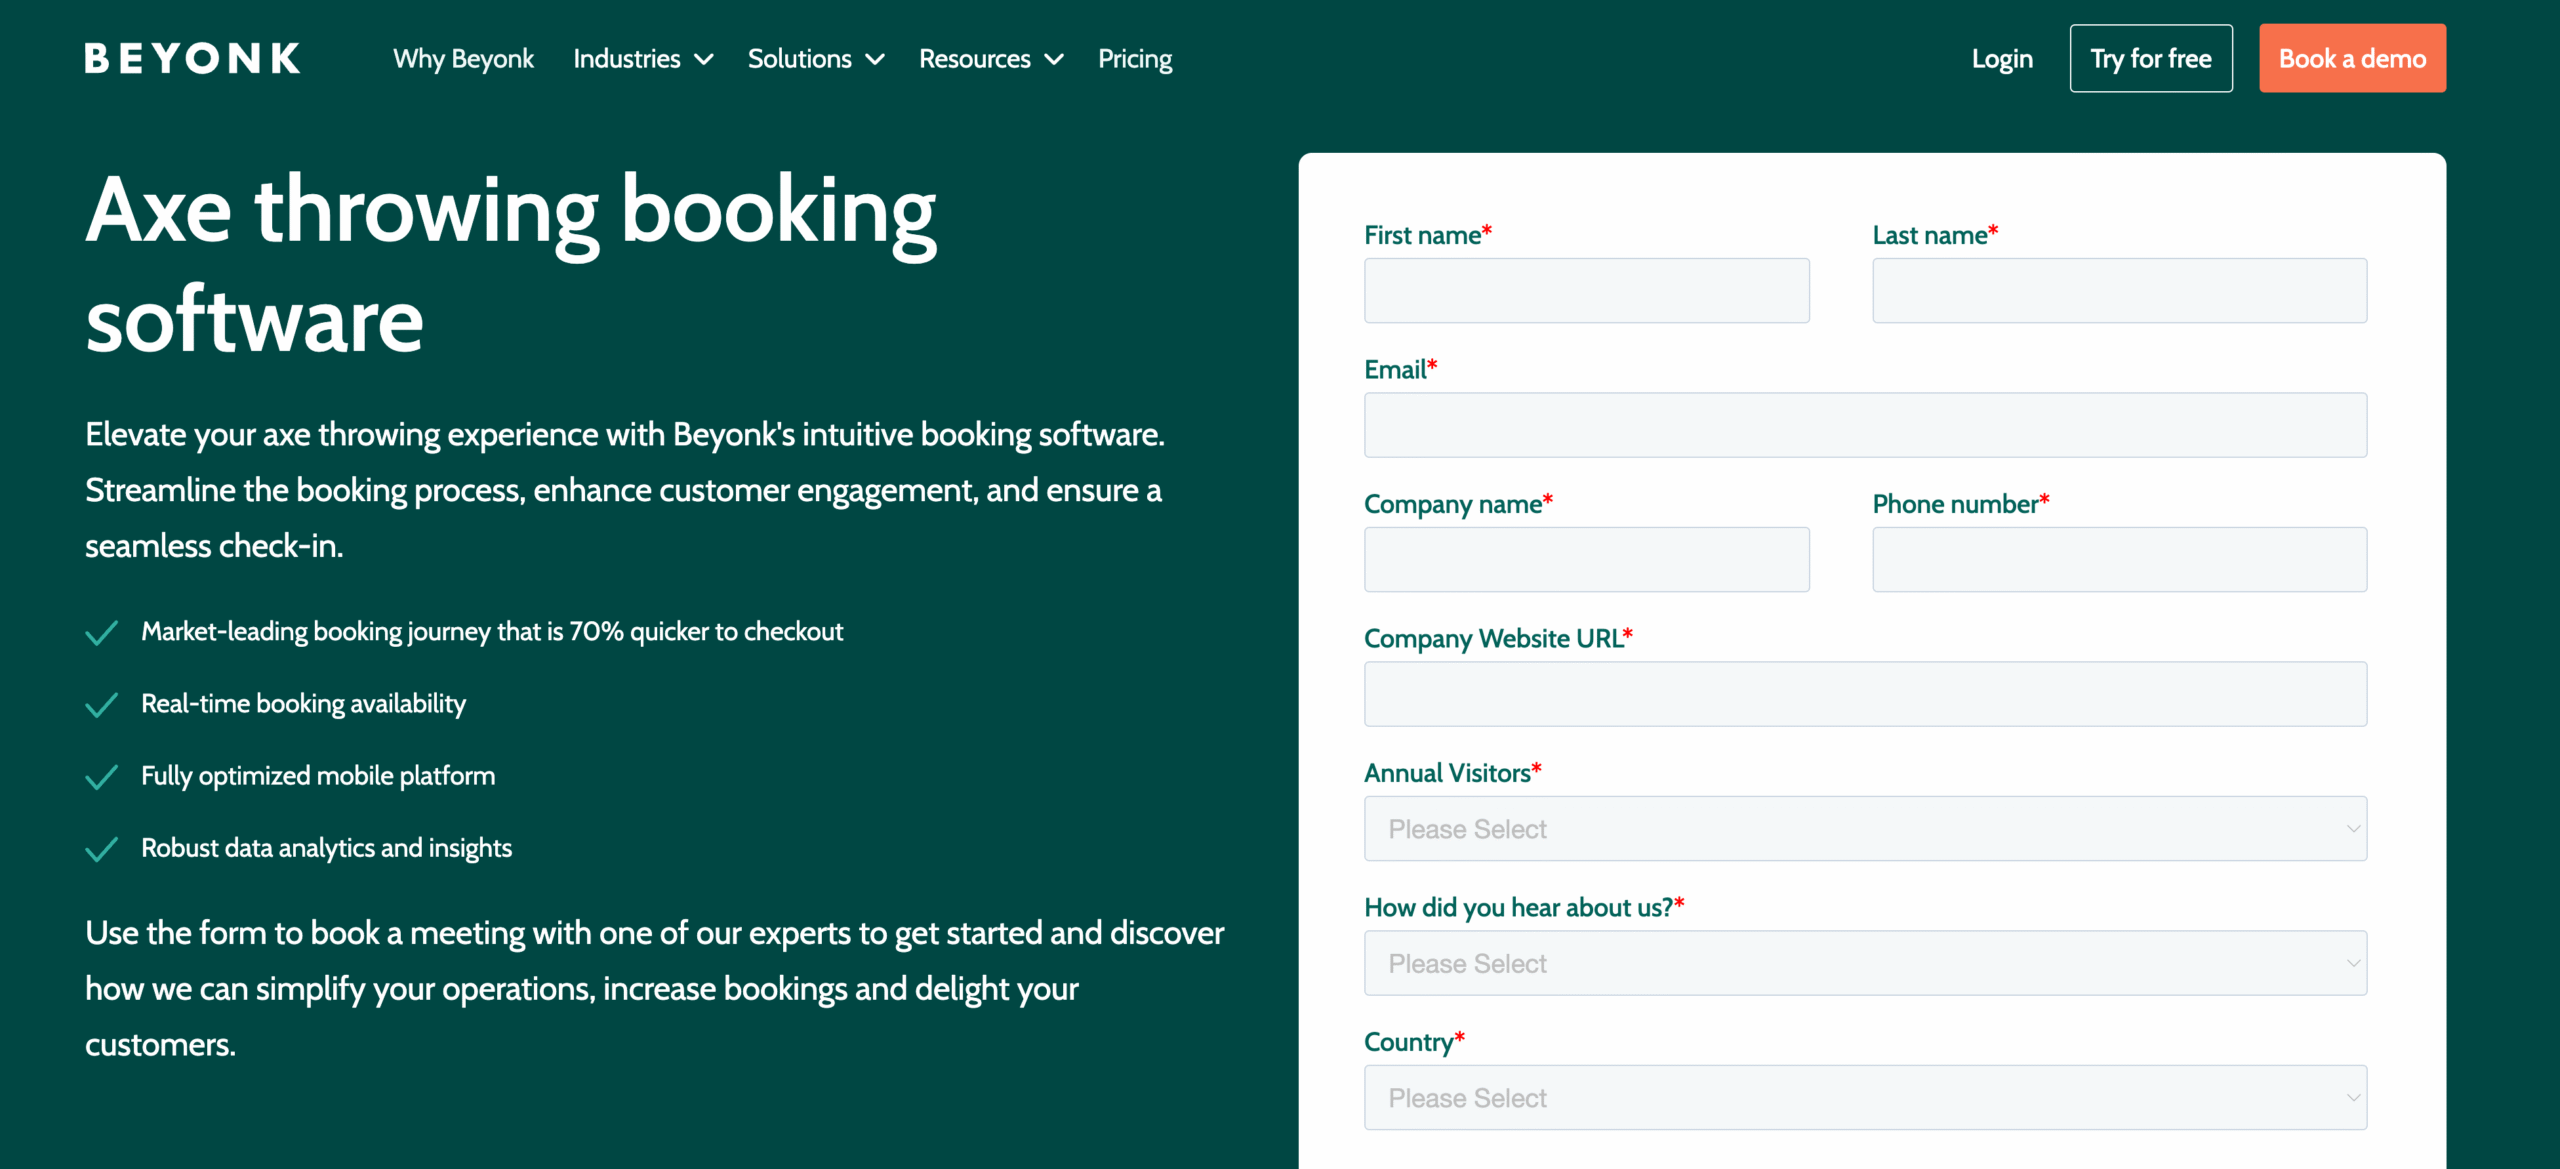
Task: Click the checkmark beside robust data analytics
Action: point(102,850)
